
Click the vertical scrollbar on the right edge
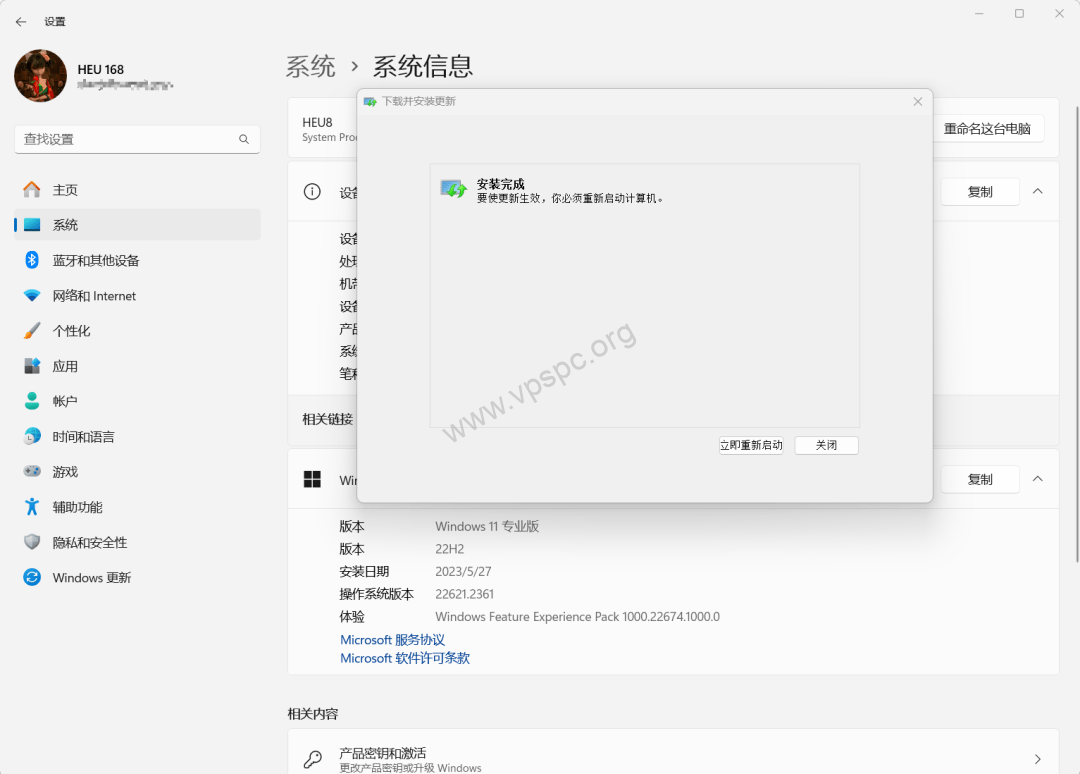1077,334
